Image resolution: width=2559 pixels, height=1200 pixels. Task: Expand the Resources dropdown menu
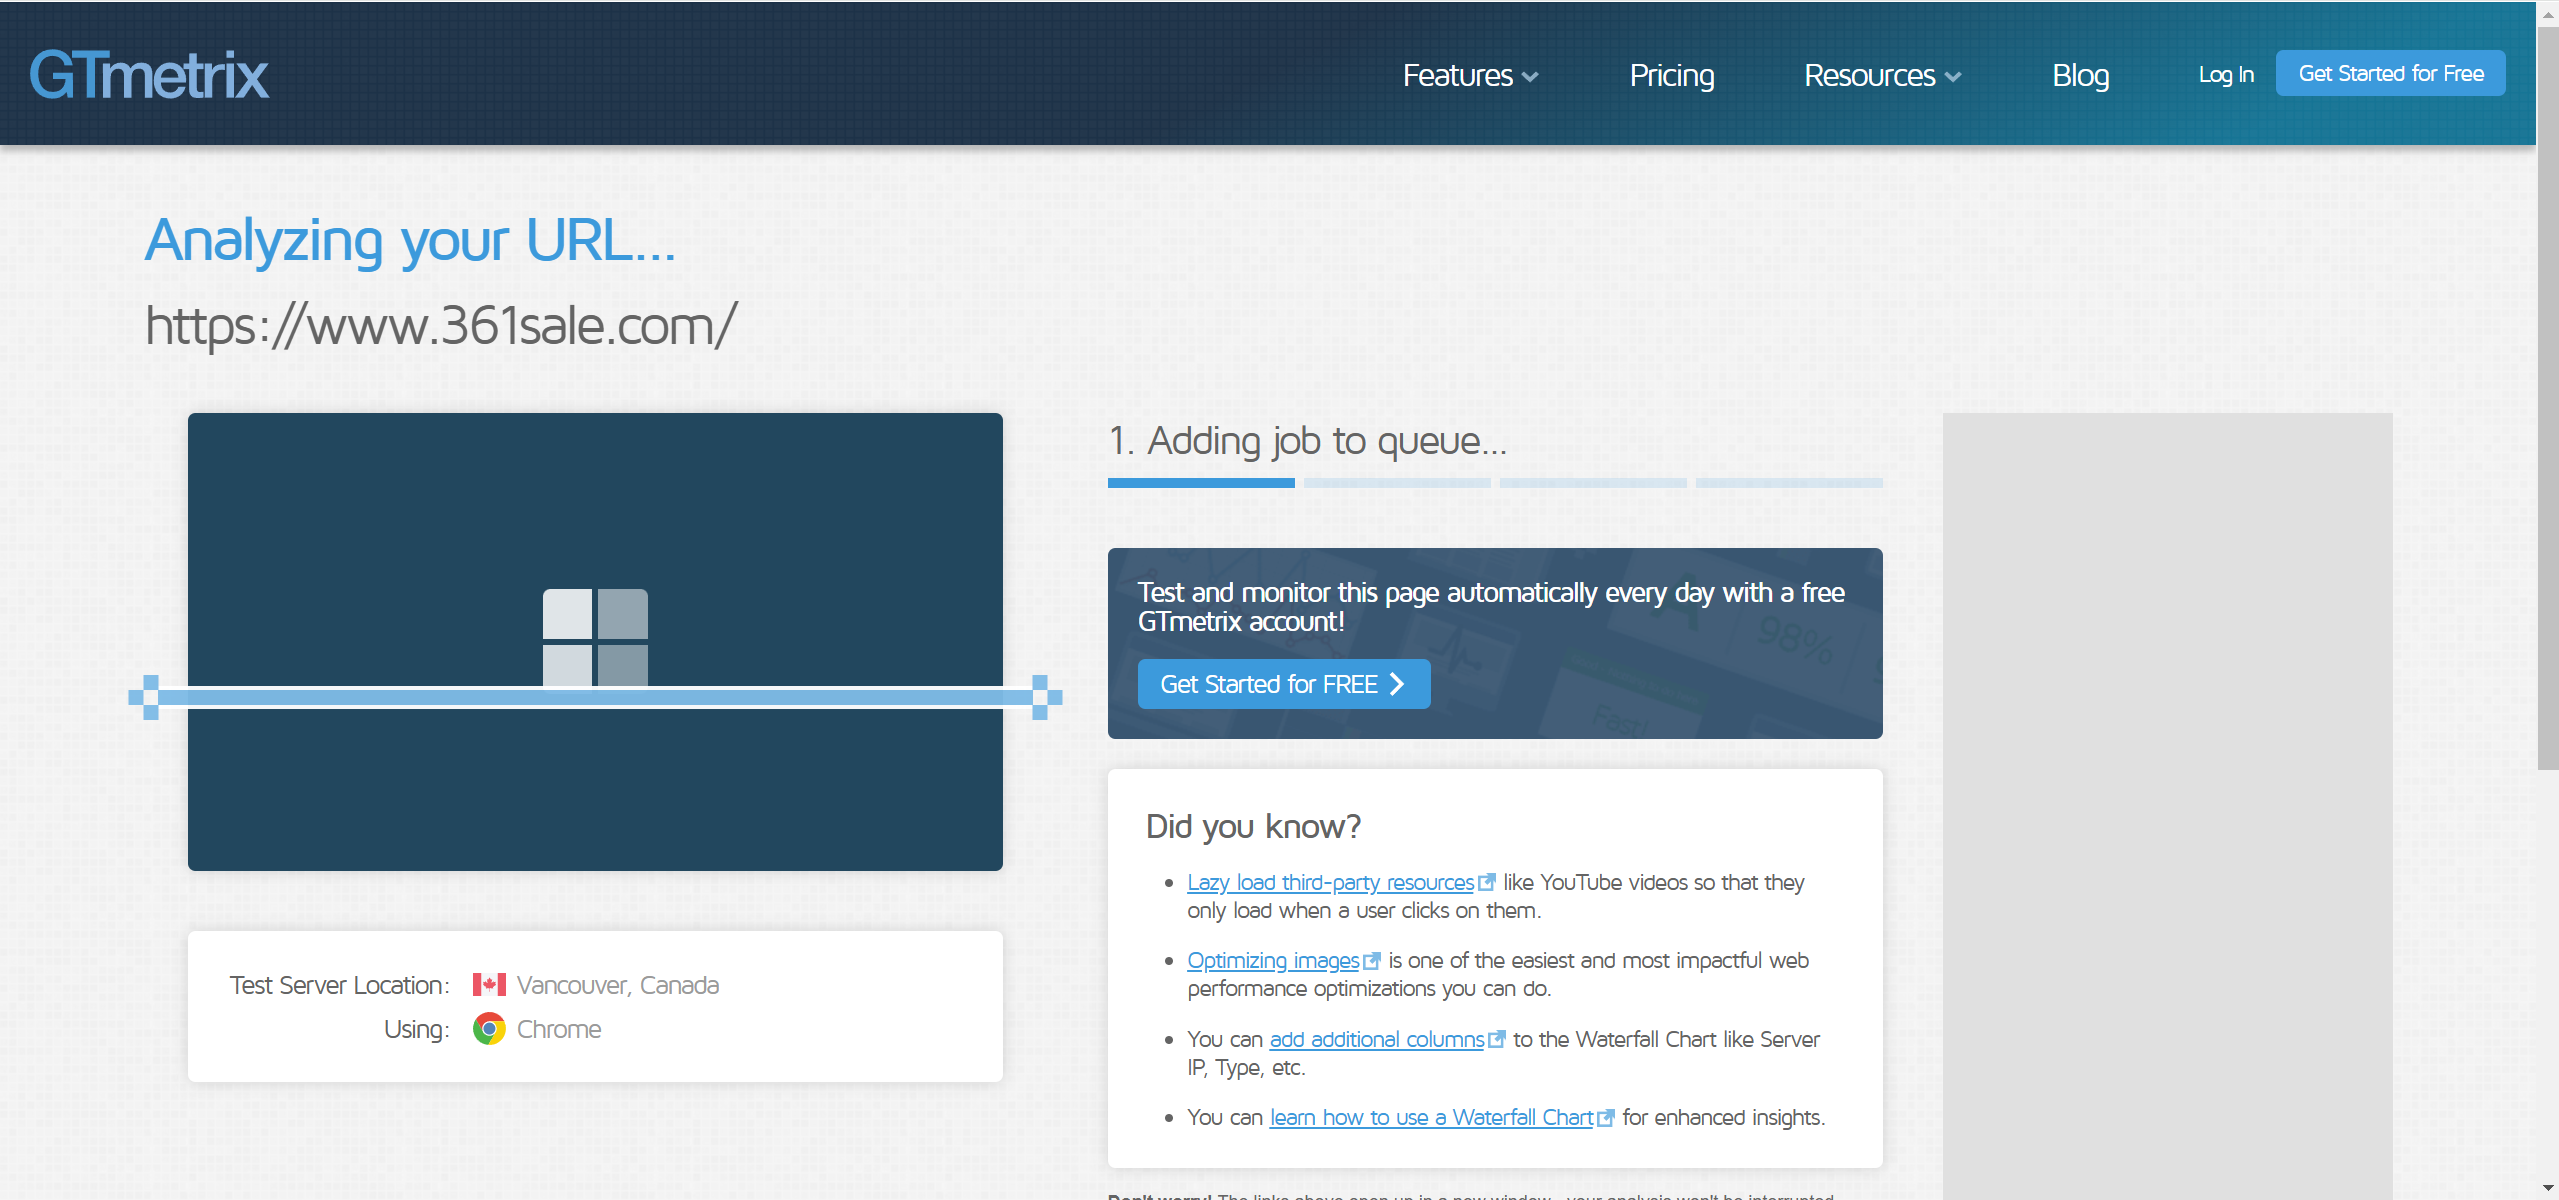[x=1870, y=76]
